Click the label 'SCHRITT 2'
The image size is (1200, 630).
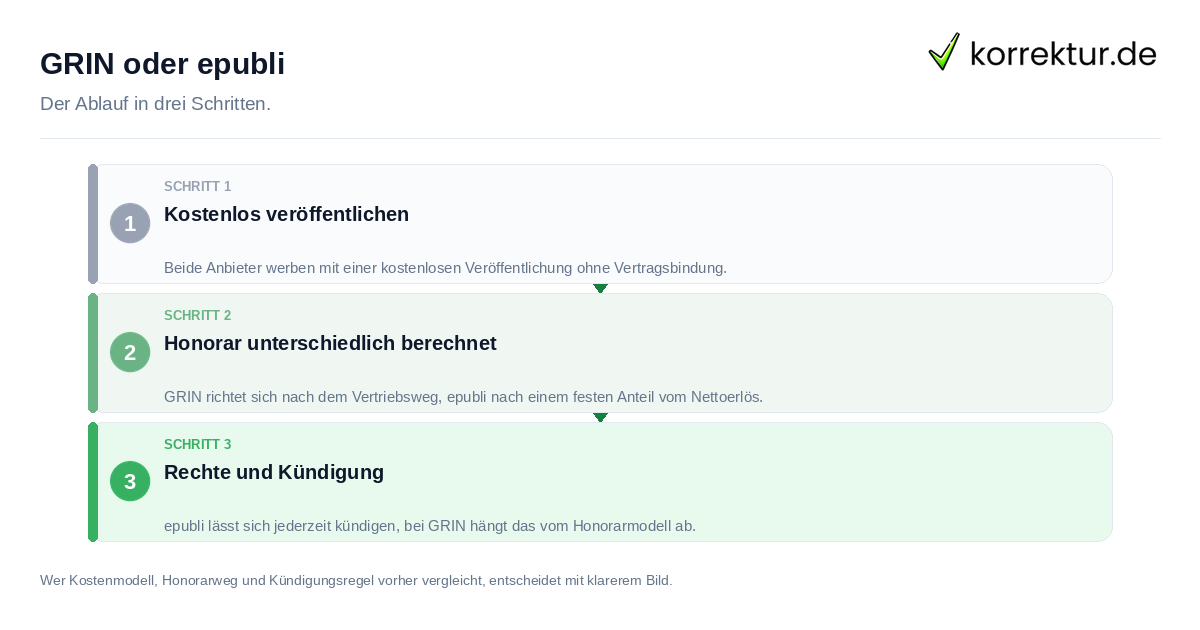tap(198, 316)
